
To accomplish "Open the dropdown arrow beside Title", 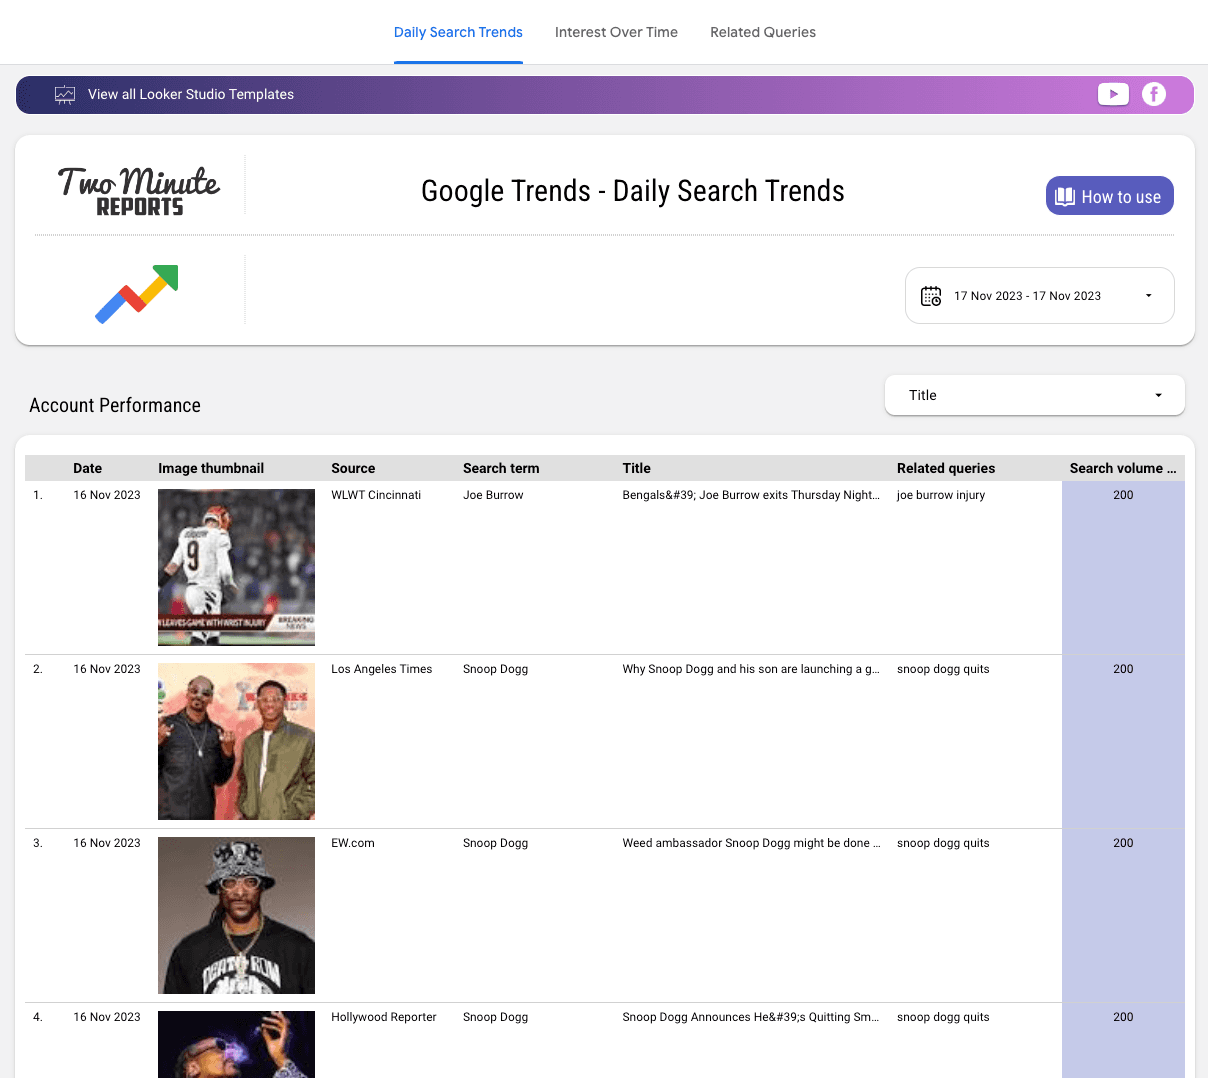I will [1158, 395].
